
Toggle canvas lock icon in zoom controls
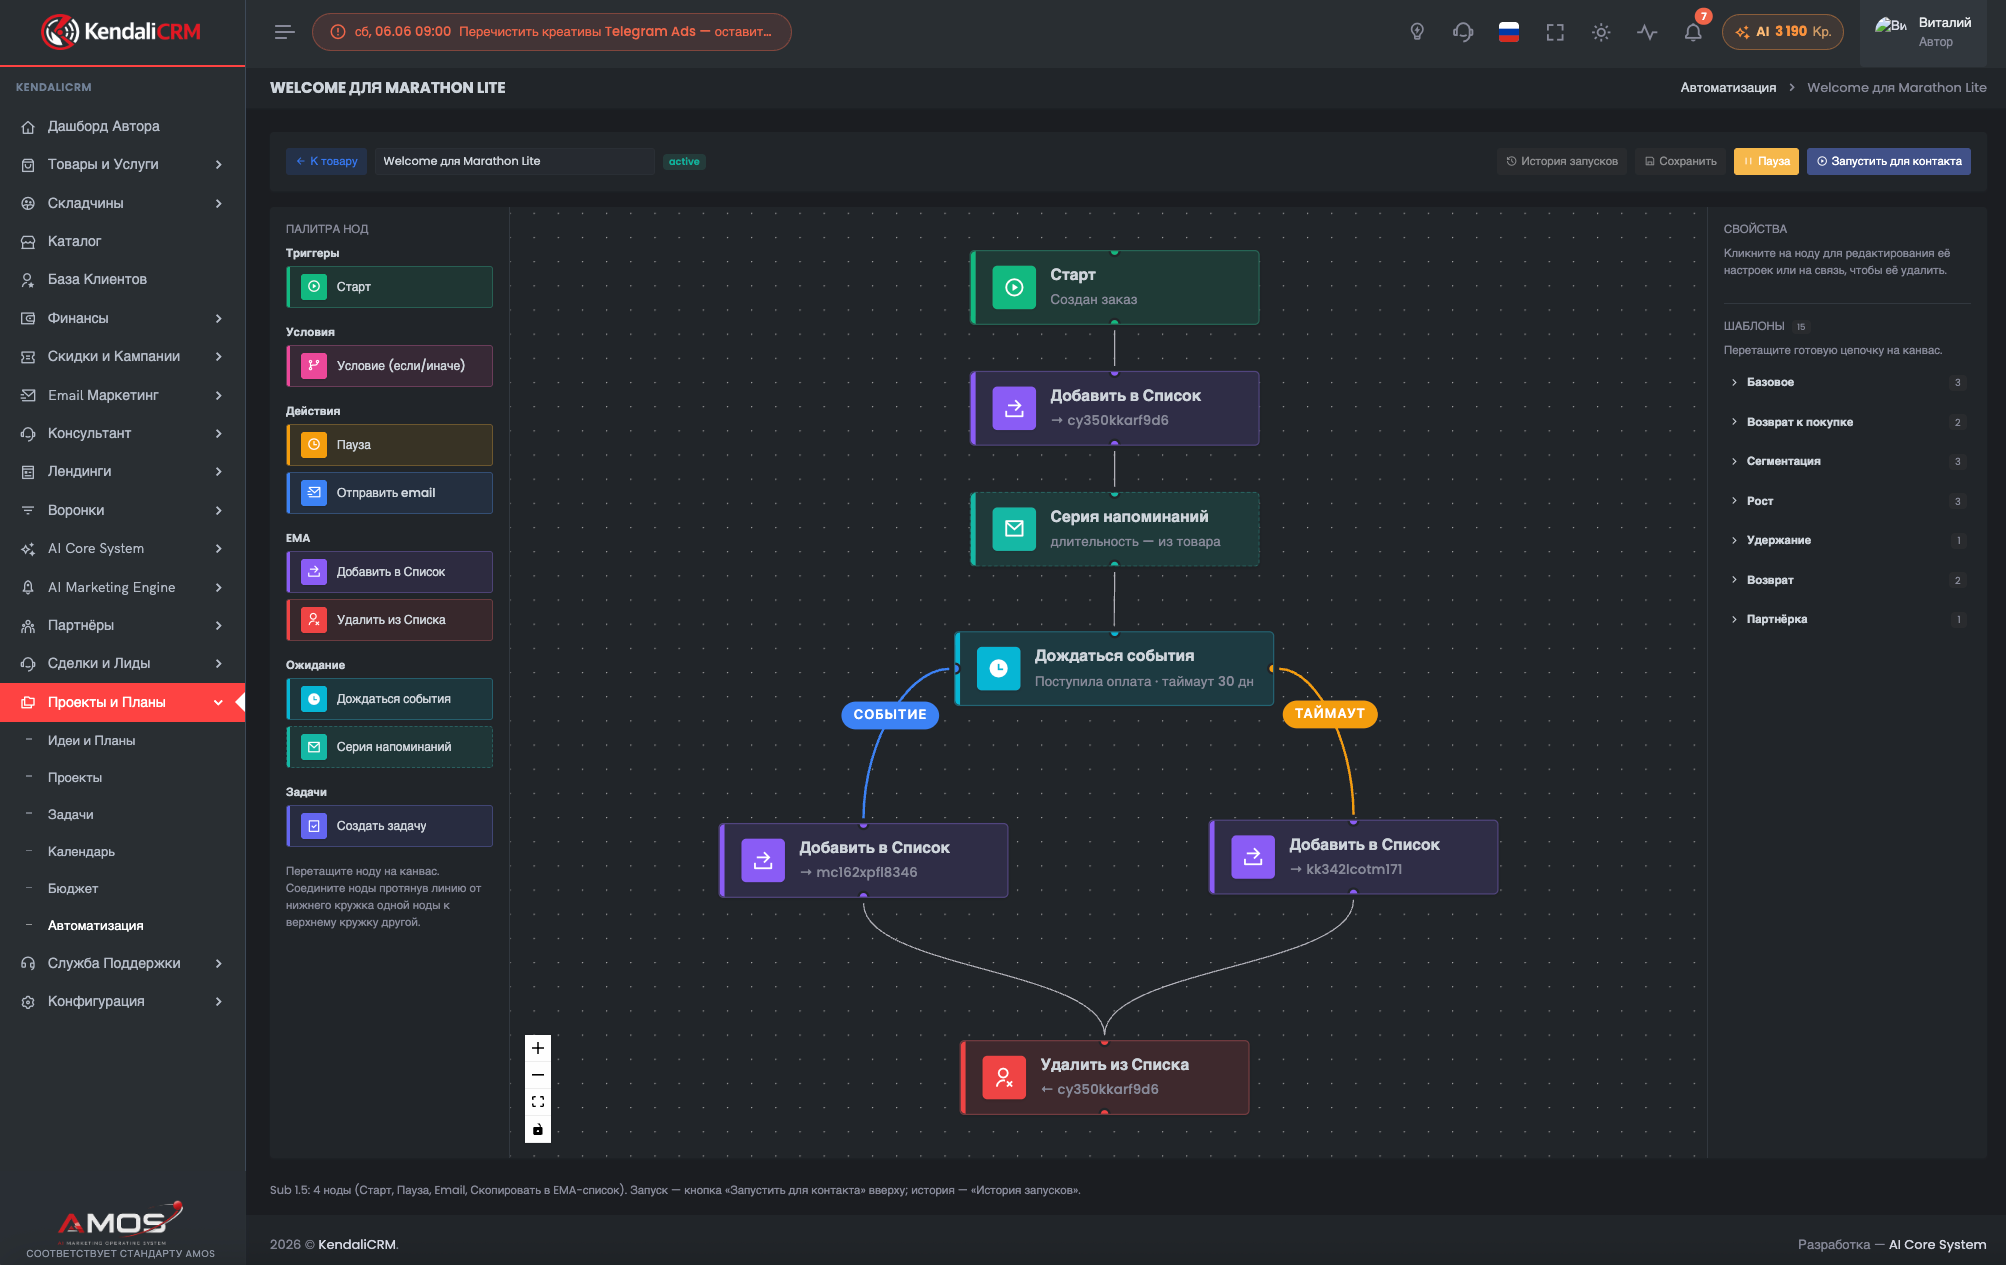pyautogui.click(x=538, y=1130)
